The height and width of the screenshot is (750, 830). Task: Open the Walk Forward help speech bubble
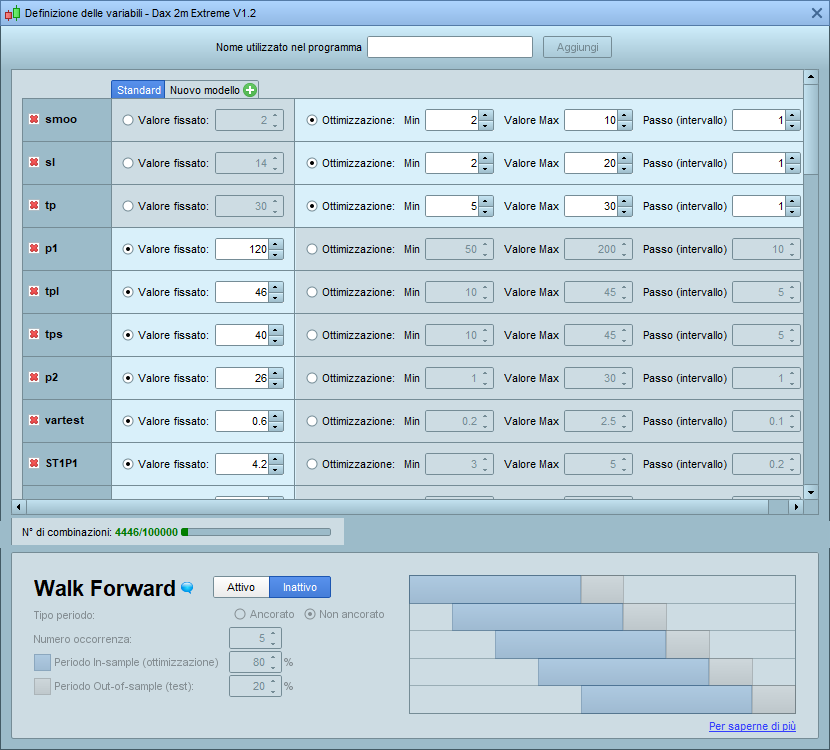coord(187,588)
